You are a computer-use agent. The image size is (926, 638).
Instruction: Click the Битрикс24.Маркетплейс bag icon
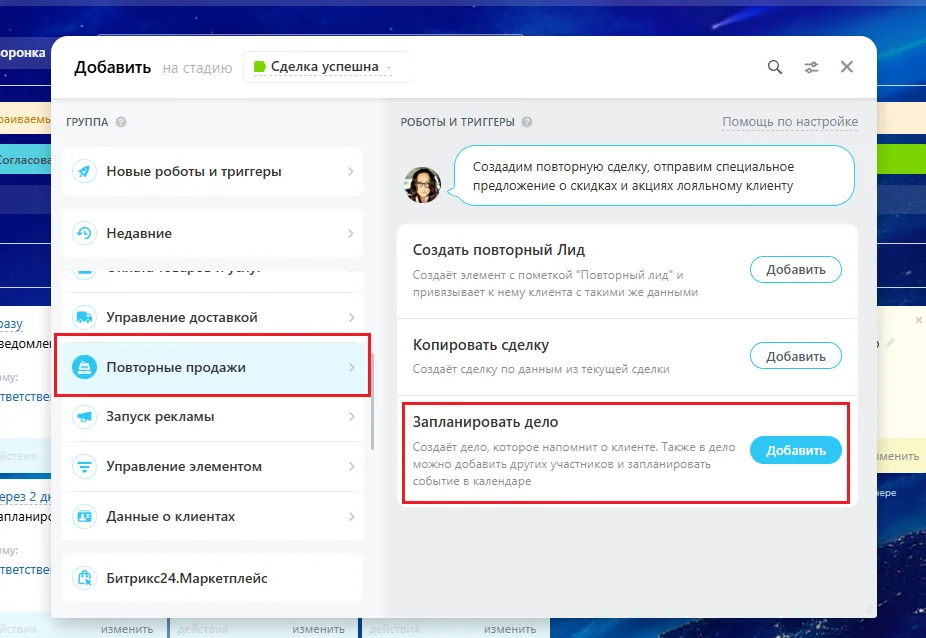(84, 578)
